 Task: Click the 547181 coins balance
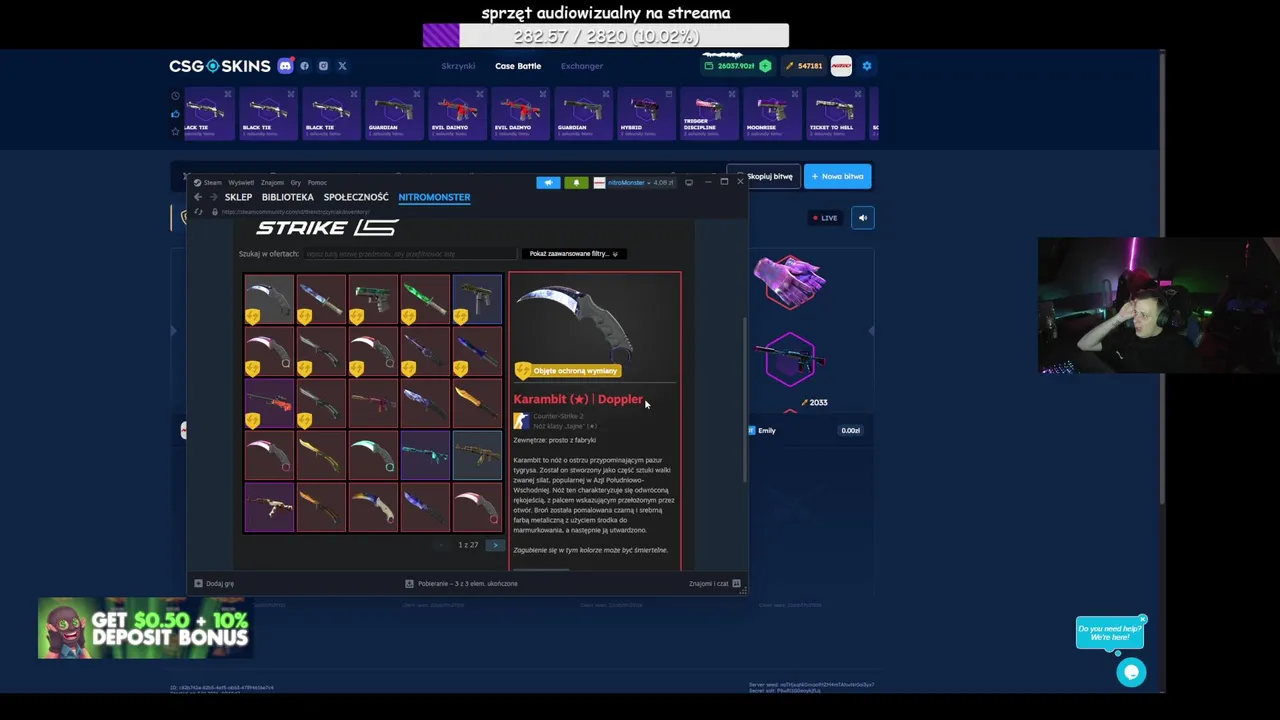pos(804,66)
